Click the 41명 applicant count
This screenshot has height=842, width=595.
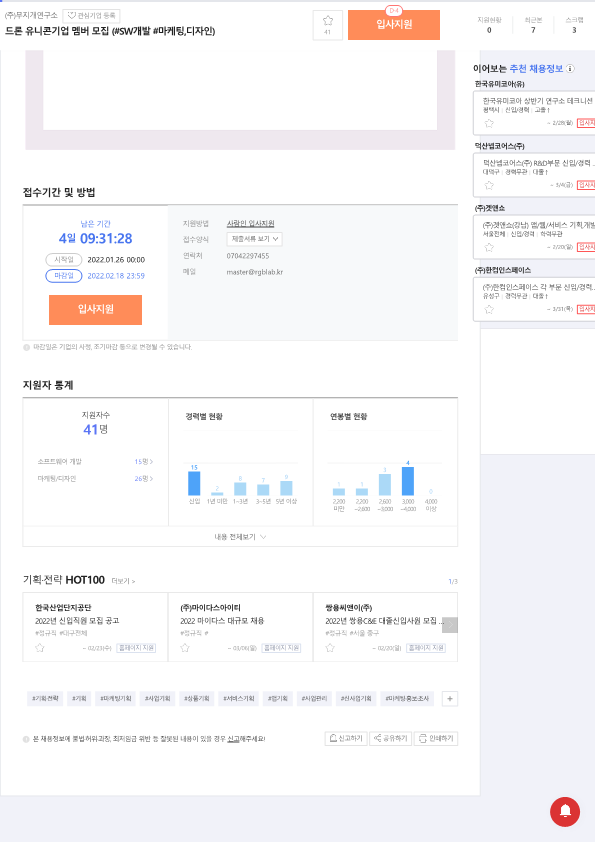[x=95, y=430]
